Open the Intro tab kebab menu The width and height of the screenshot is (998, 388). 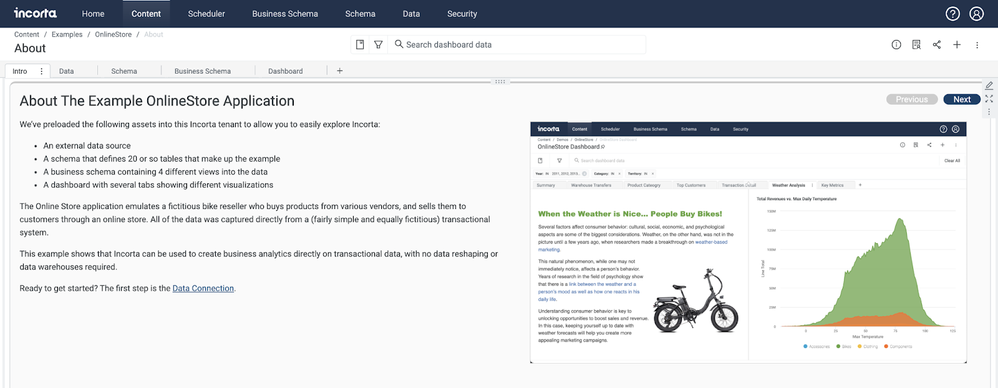coord(41,71)
